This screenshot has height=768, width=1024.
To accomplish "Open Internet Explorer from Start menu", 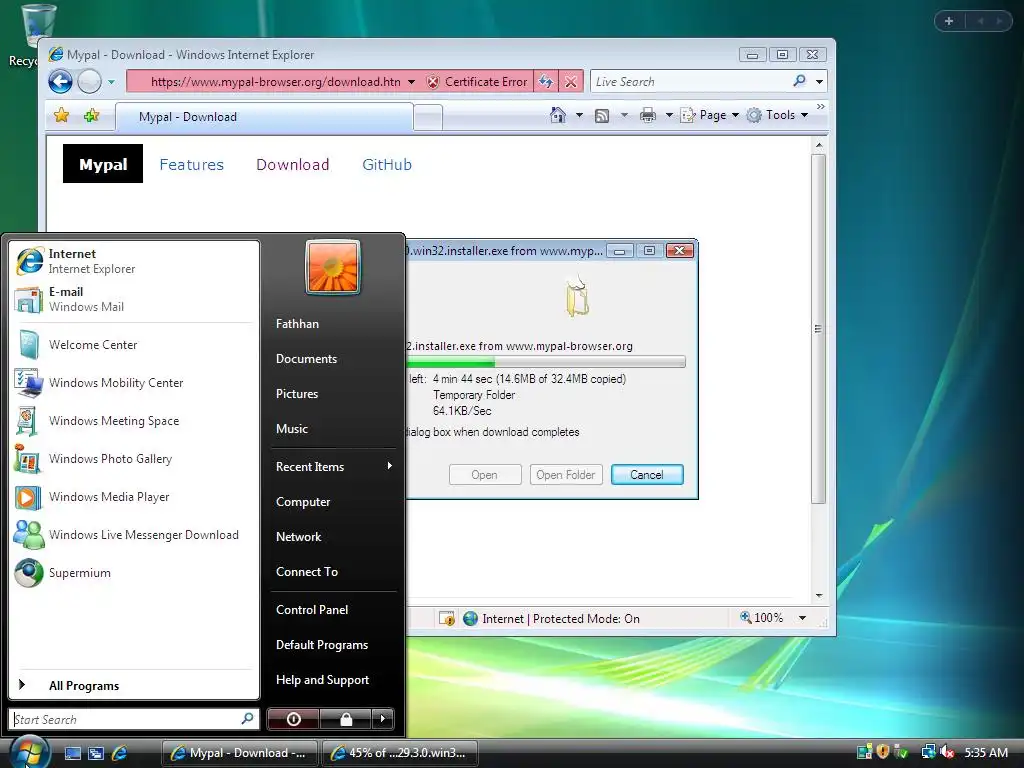I will (133, 261).
